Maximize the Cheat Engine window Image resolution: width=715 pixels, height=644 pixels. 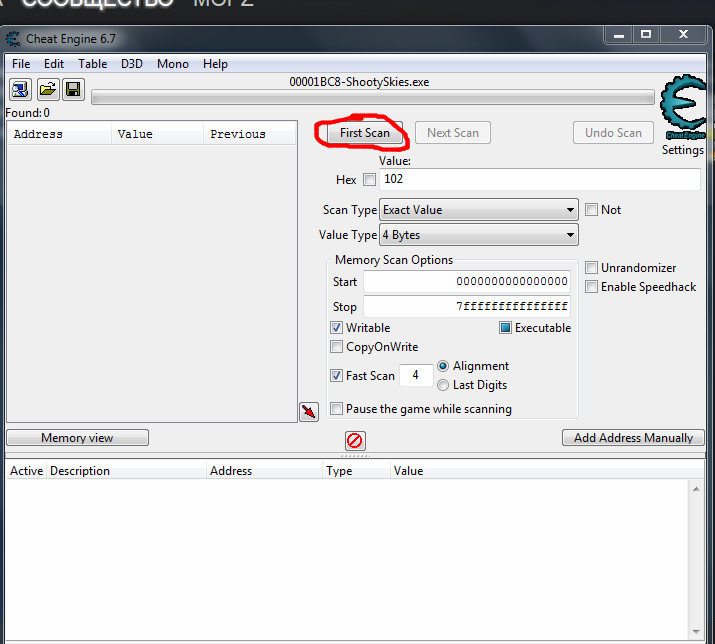(646, 35)
